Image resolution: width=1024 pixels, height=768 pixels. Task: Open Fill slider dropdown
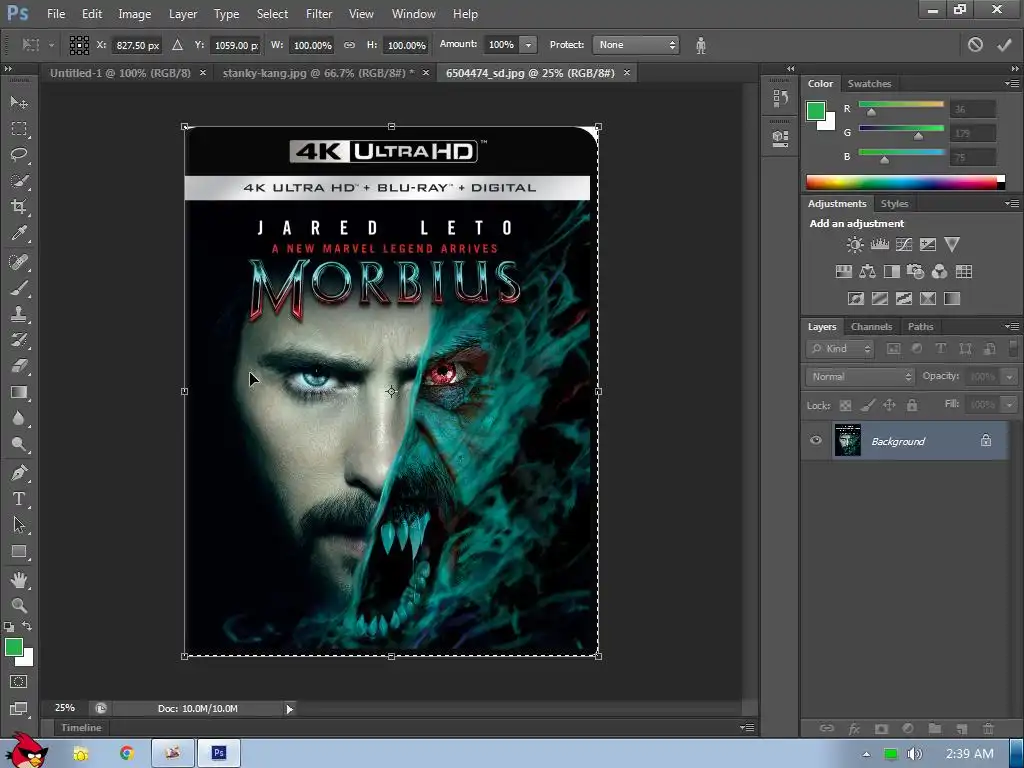(1009, 405)
